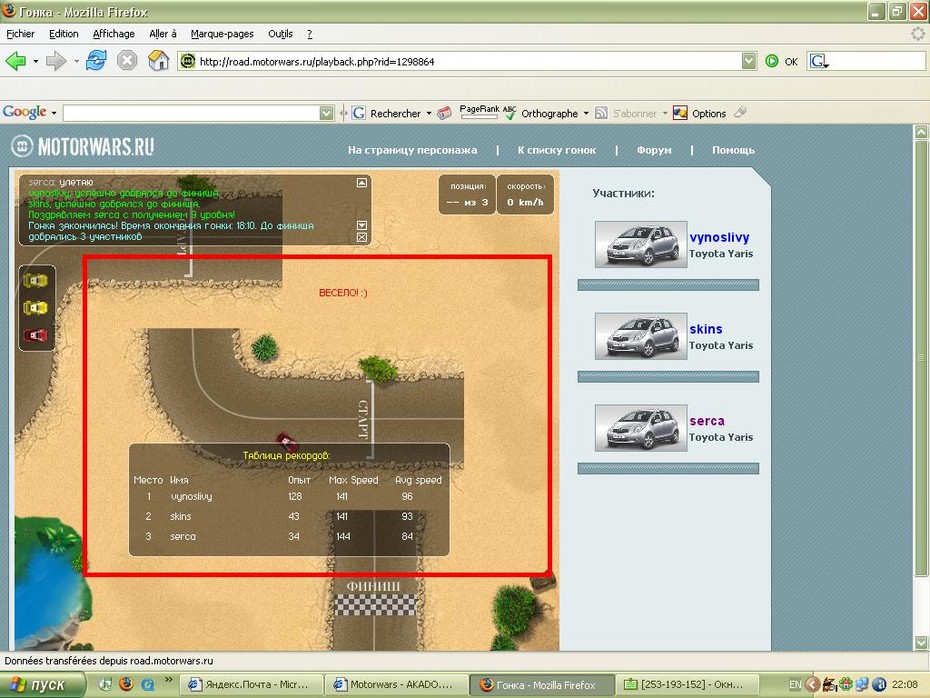This screenshot has width=930, height=698.
Task: Select the second yellow car icon
Action: (36, 308)
